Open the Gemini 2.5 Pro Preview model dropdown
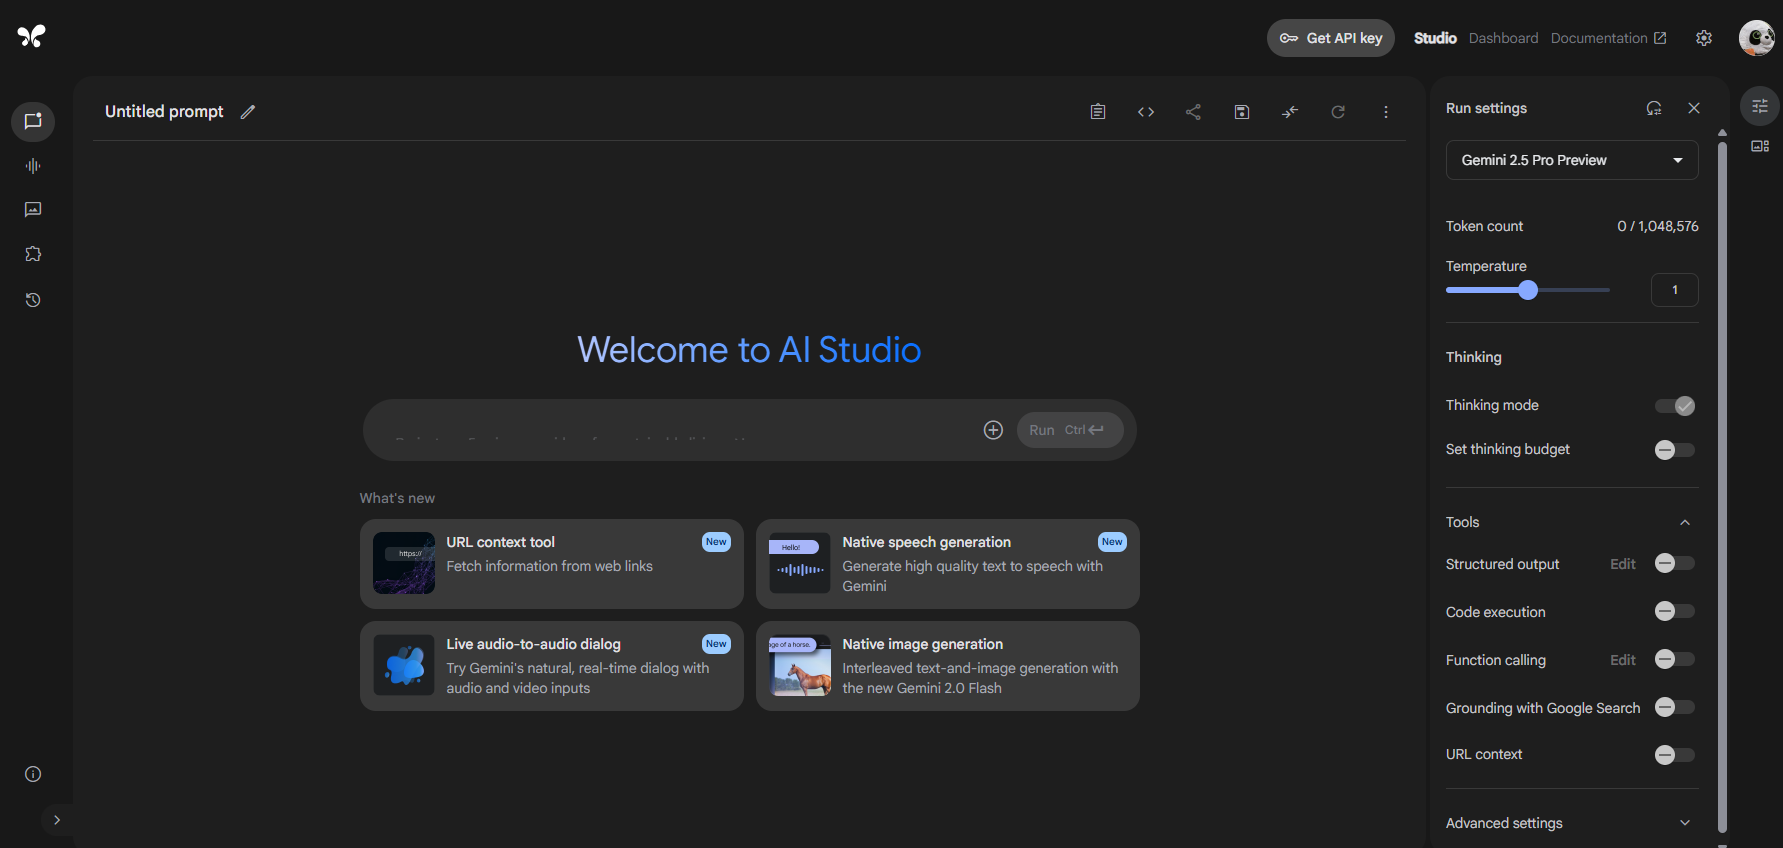 (1572, 160)
